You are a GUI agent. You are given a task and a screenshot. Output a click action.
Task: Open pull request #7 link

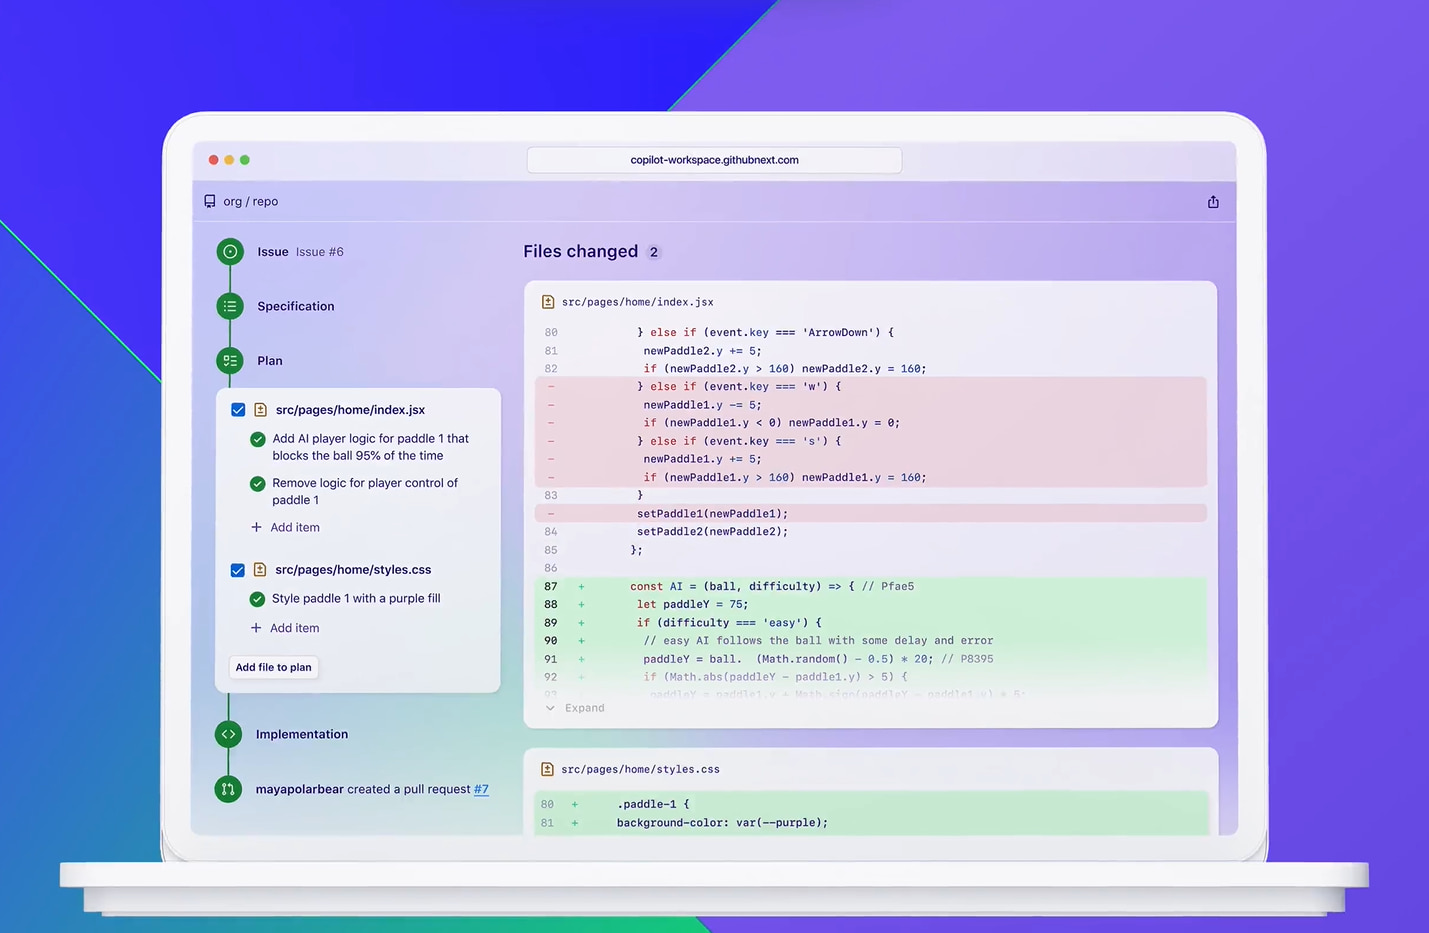tap(481, 789)
